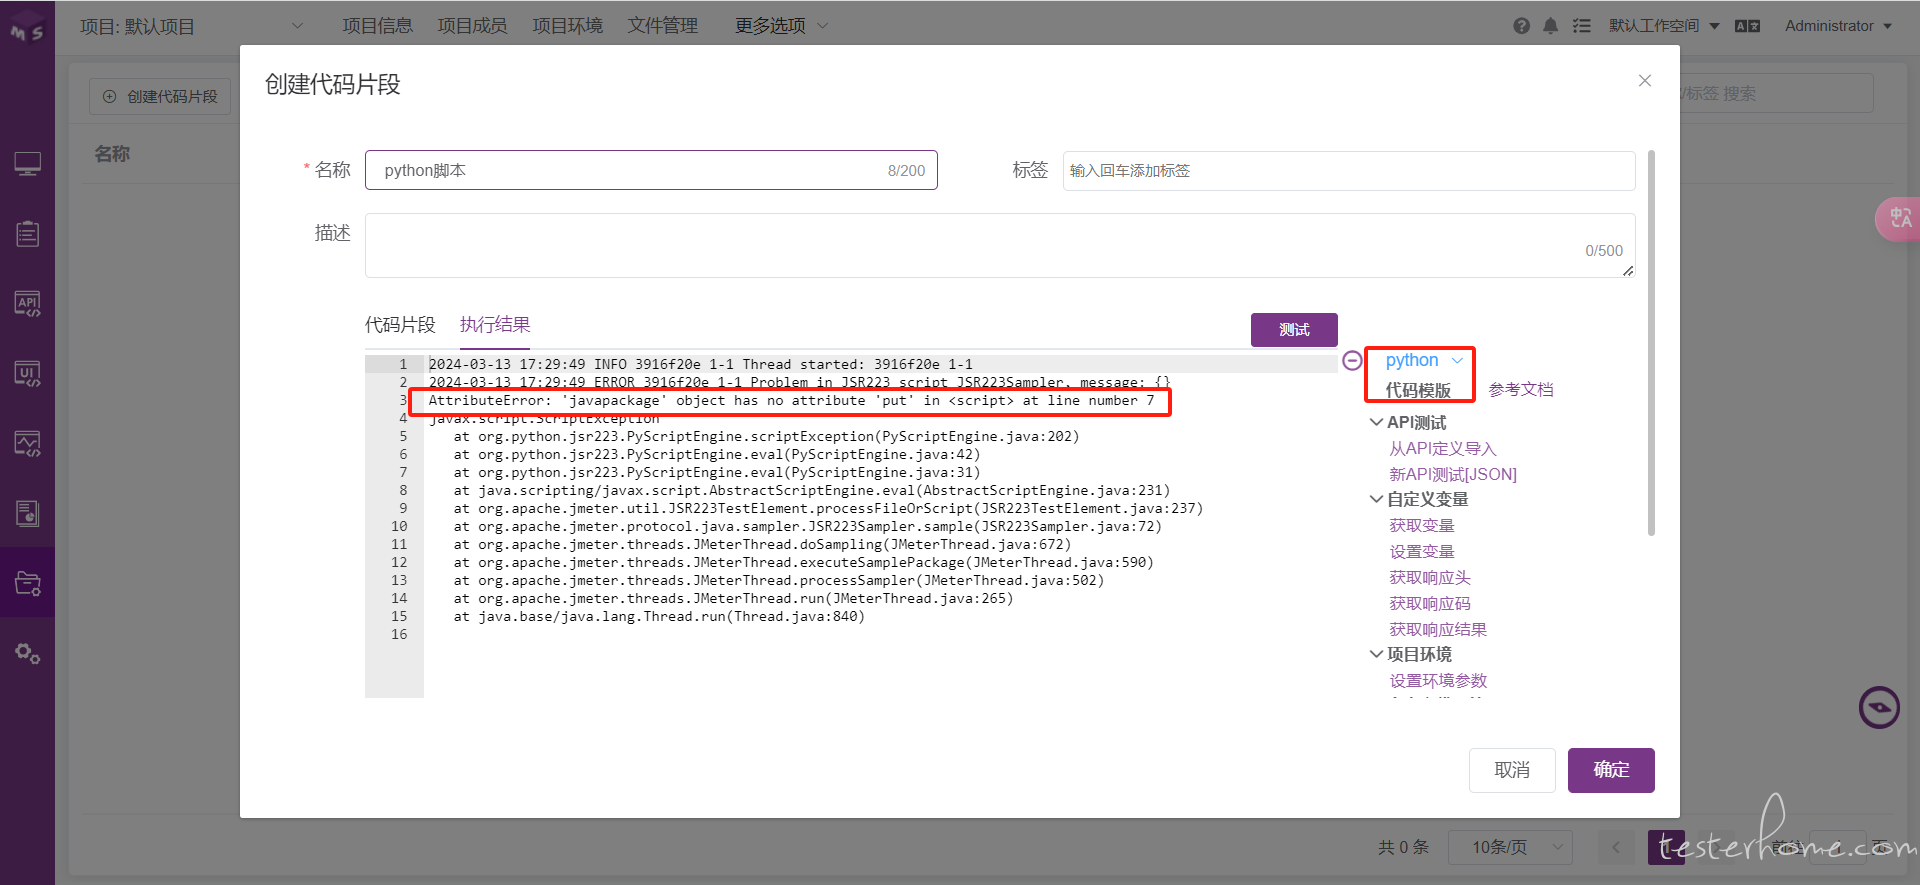Click the 取消 cancel button
Image resolution: width=1920 pixels, height=885 pixels.
(x=1512, y=770)
